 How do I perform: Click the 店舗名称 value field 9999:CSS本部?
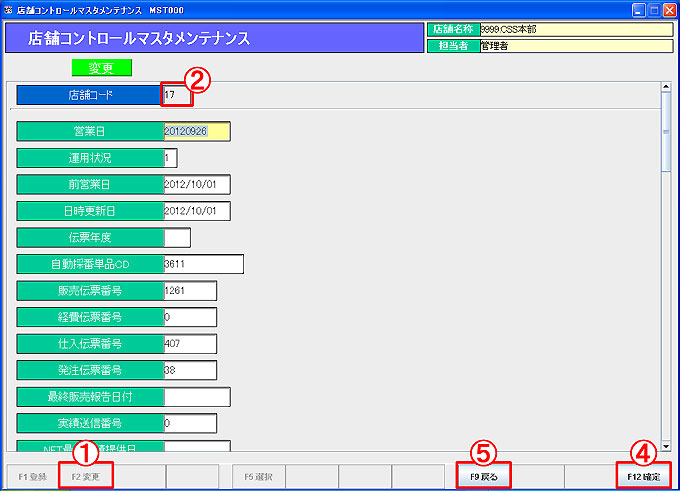tap(576, 29)
